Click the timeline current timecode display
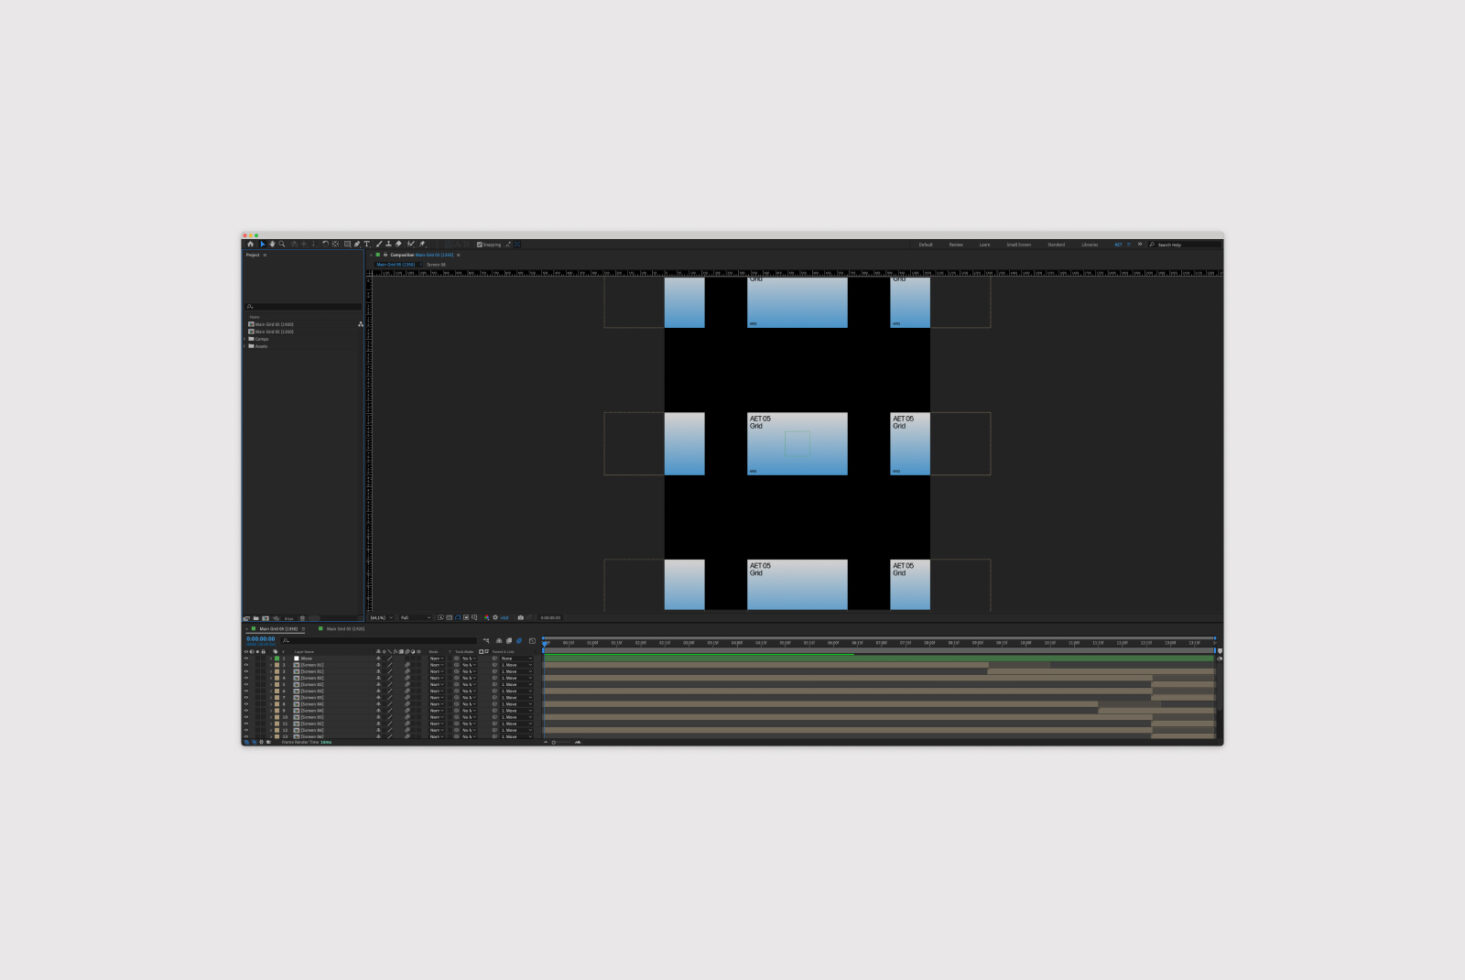The width and height of the screenshot is (1465, 980). [x=261, y=639]
